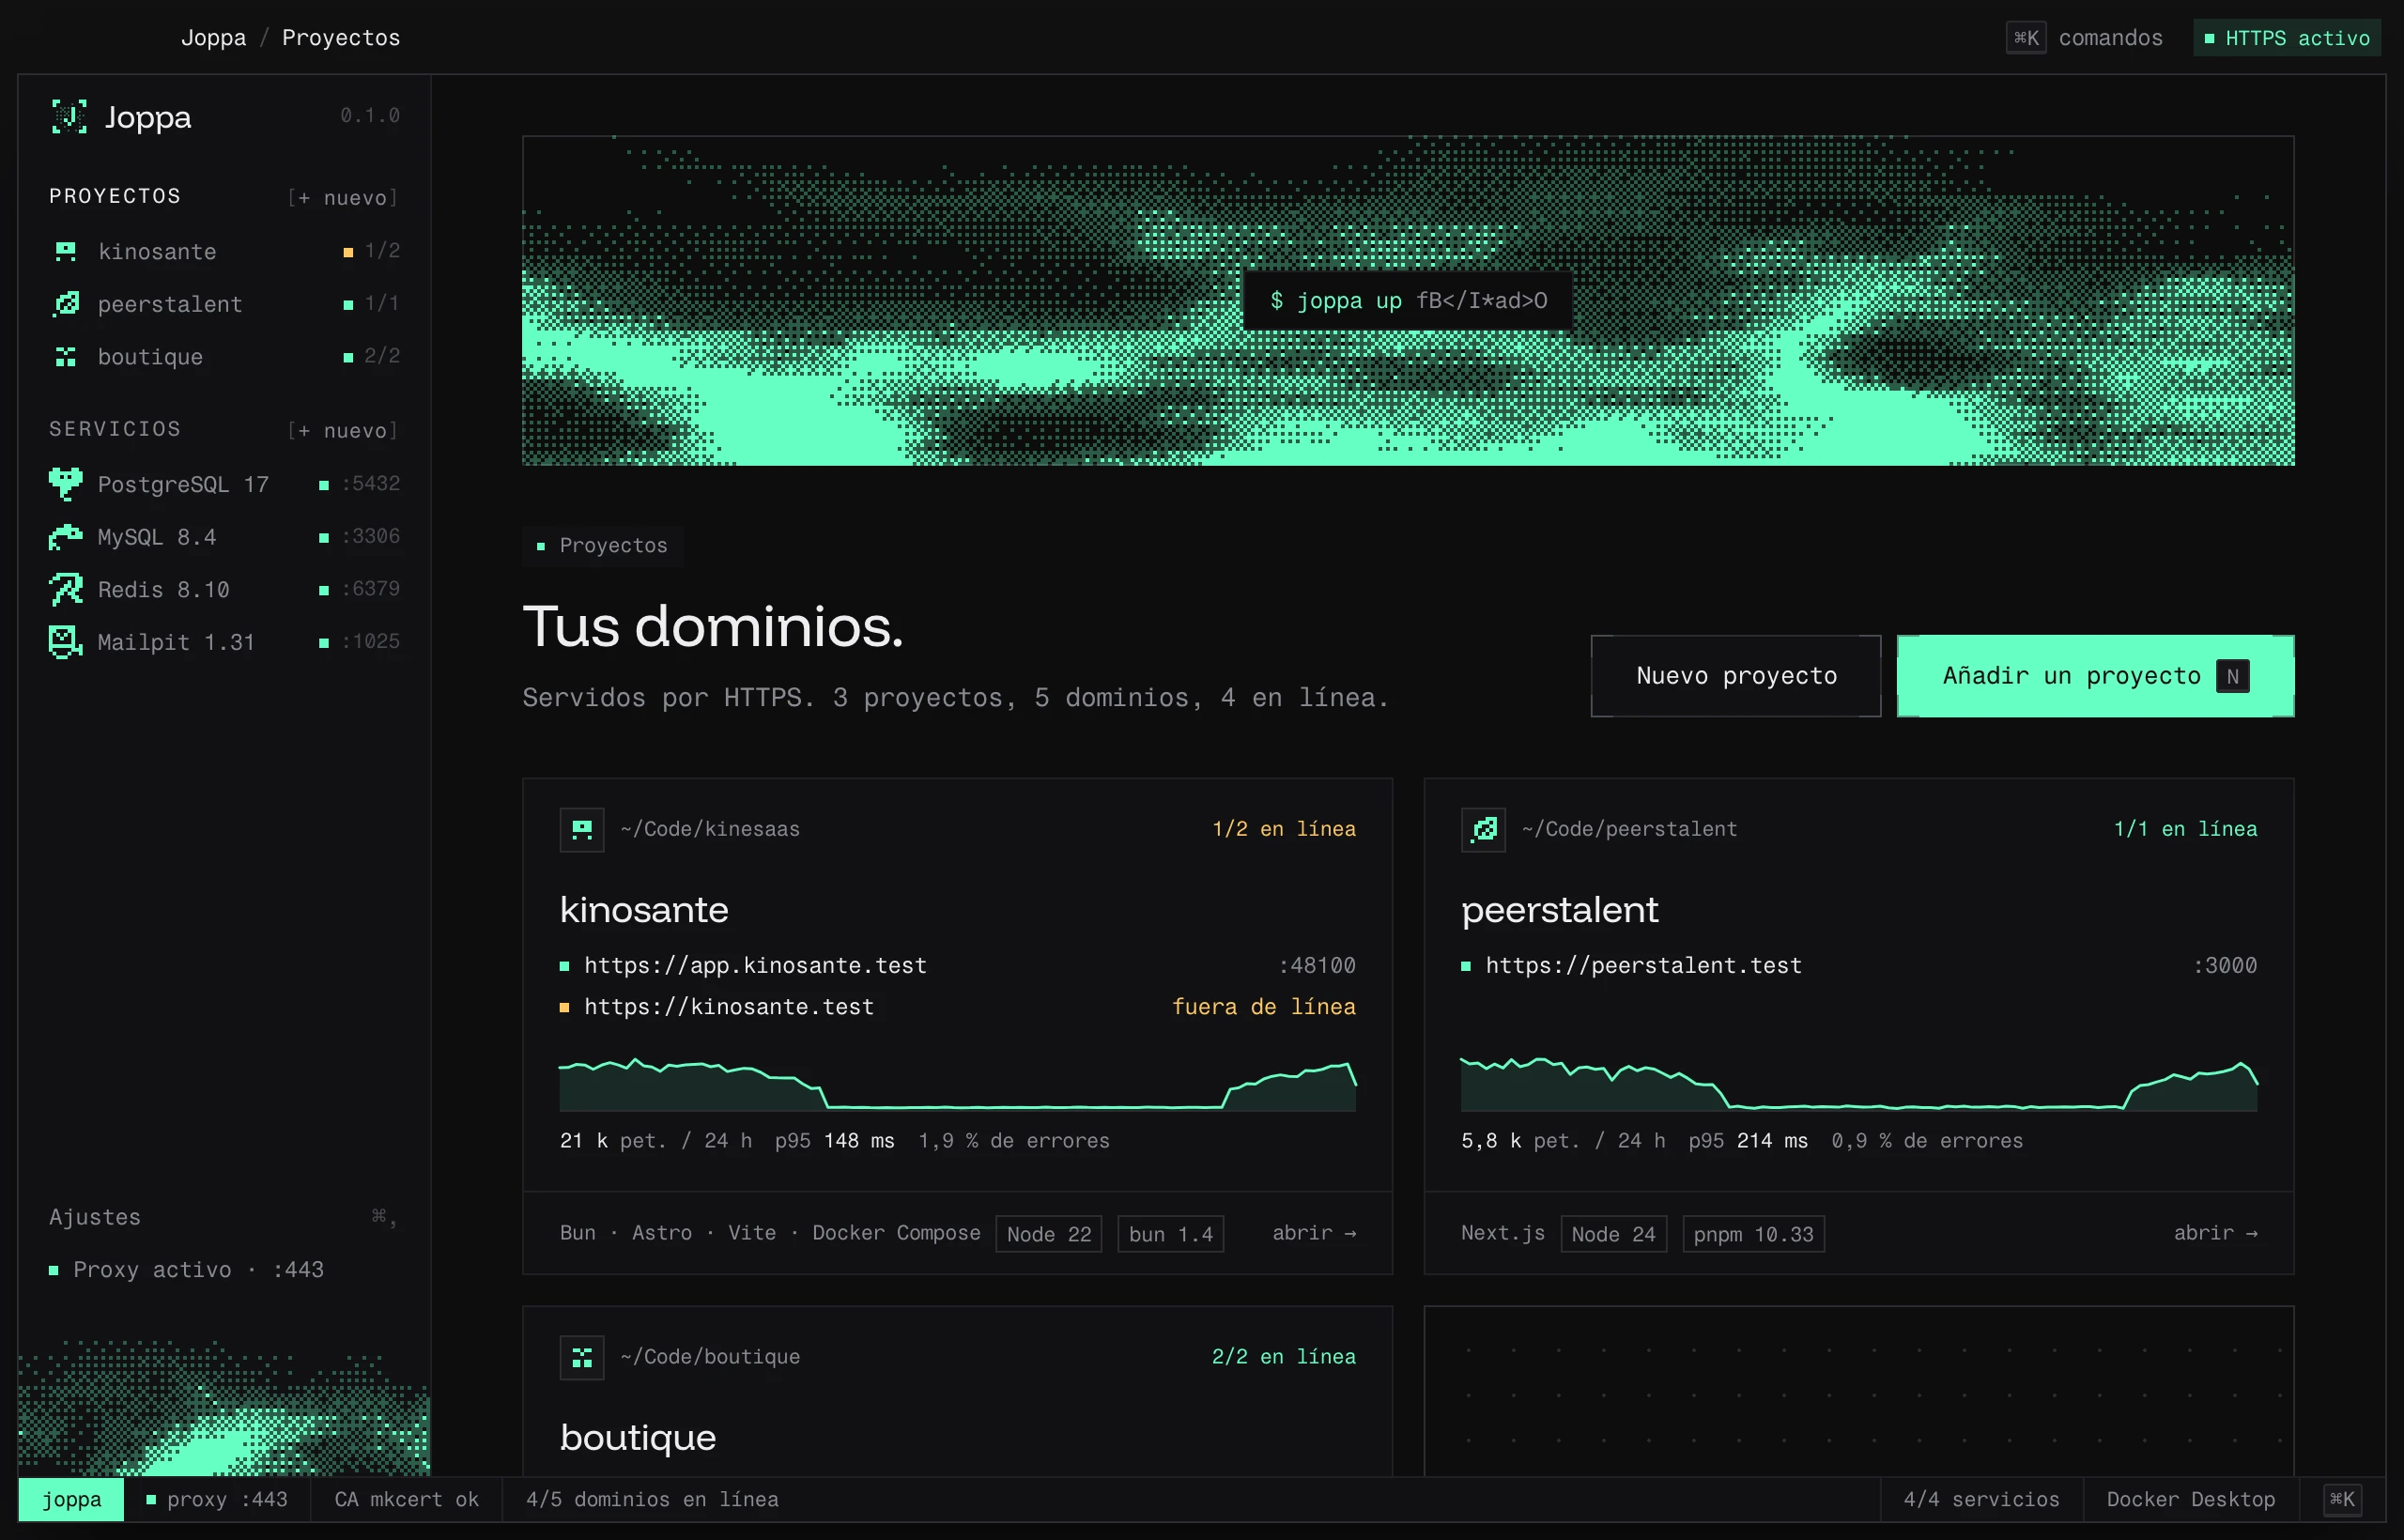
Task: Click CA mkcert ok status entry
Action: tap(406, 1499)
